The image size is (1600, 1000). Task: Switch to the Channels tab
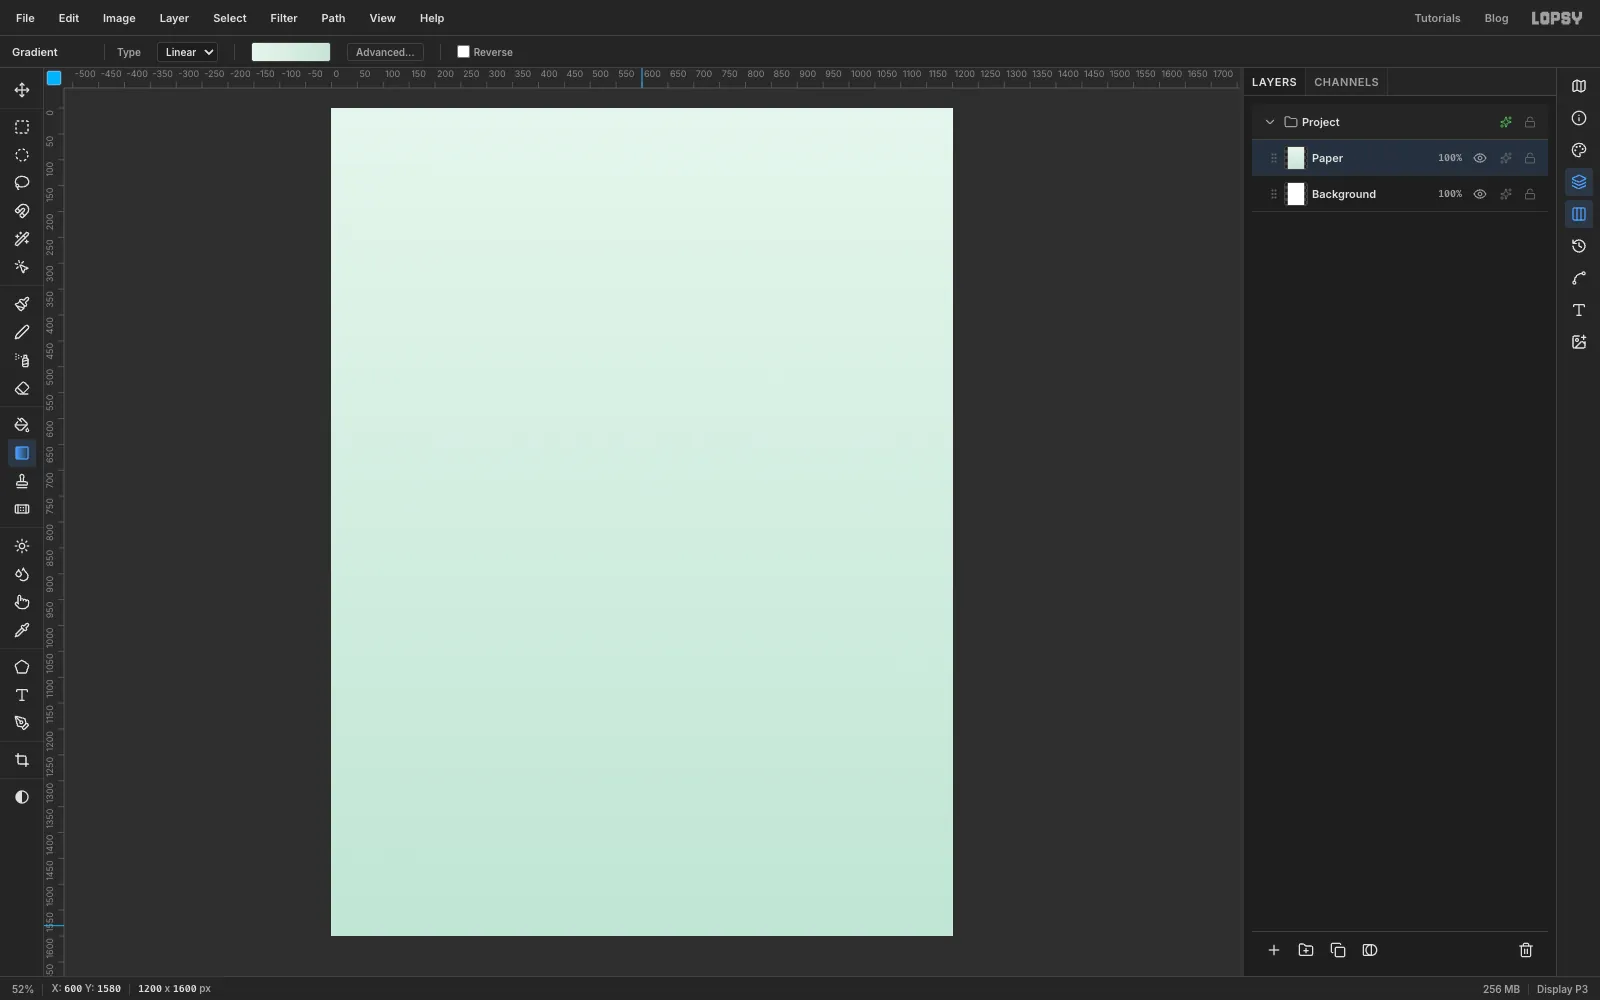coord(1346,82)
